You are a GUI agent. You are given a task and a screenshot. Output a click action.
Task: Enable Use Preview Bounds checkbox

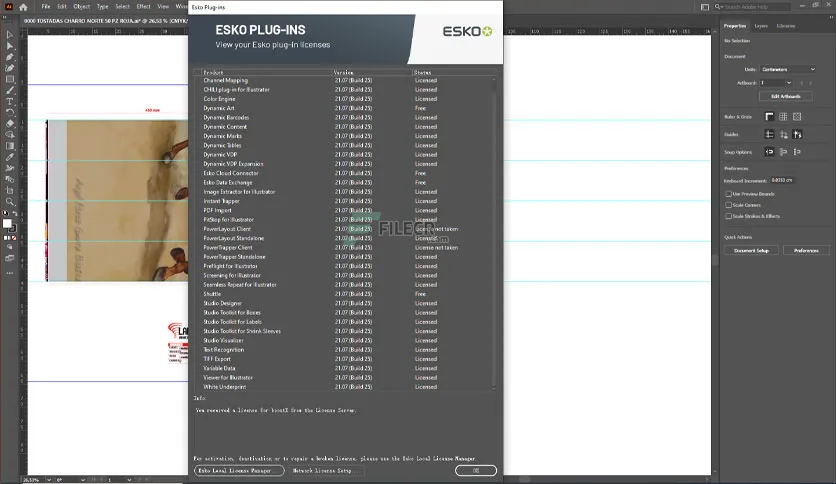[728, 194]
